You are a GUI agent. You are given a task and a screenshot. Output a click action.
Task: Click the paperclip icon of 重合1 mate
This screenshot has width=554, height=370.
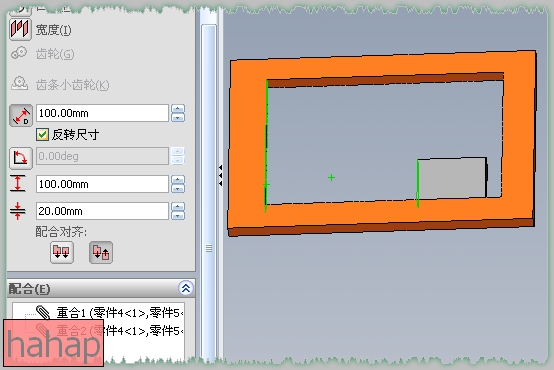point(43,312)
